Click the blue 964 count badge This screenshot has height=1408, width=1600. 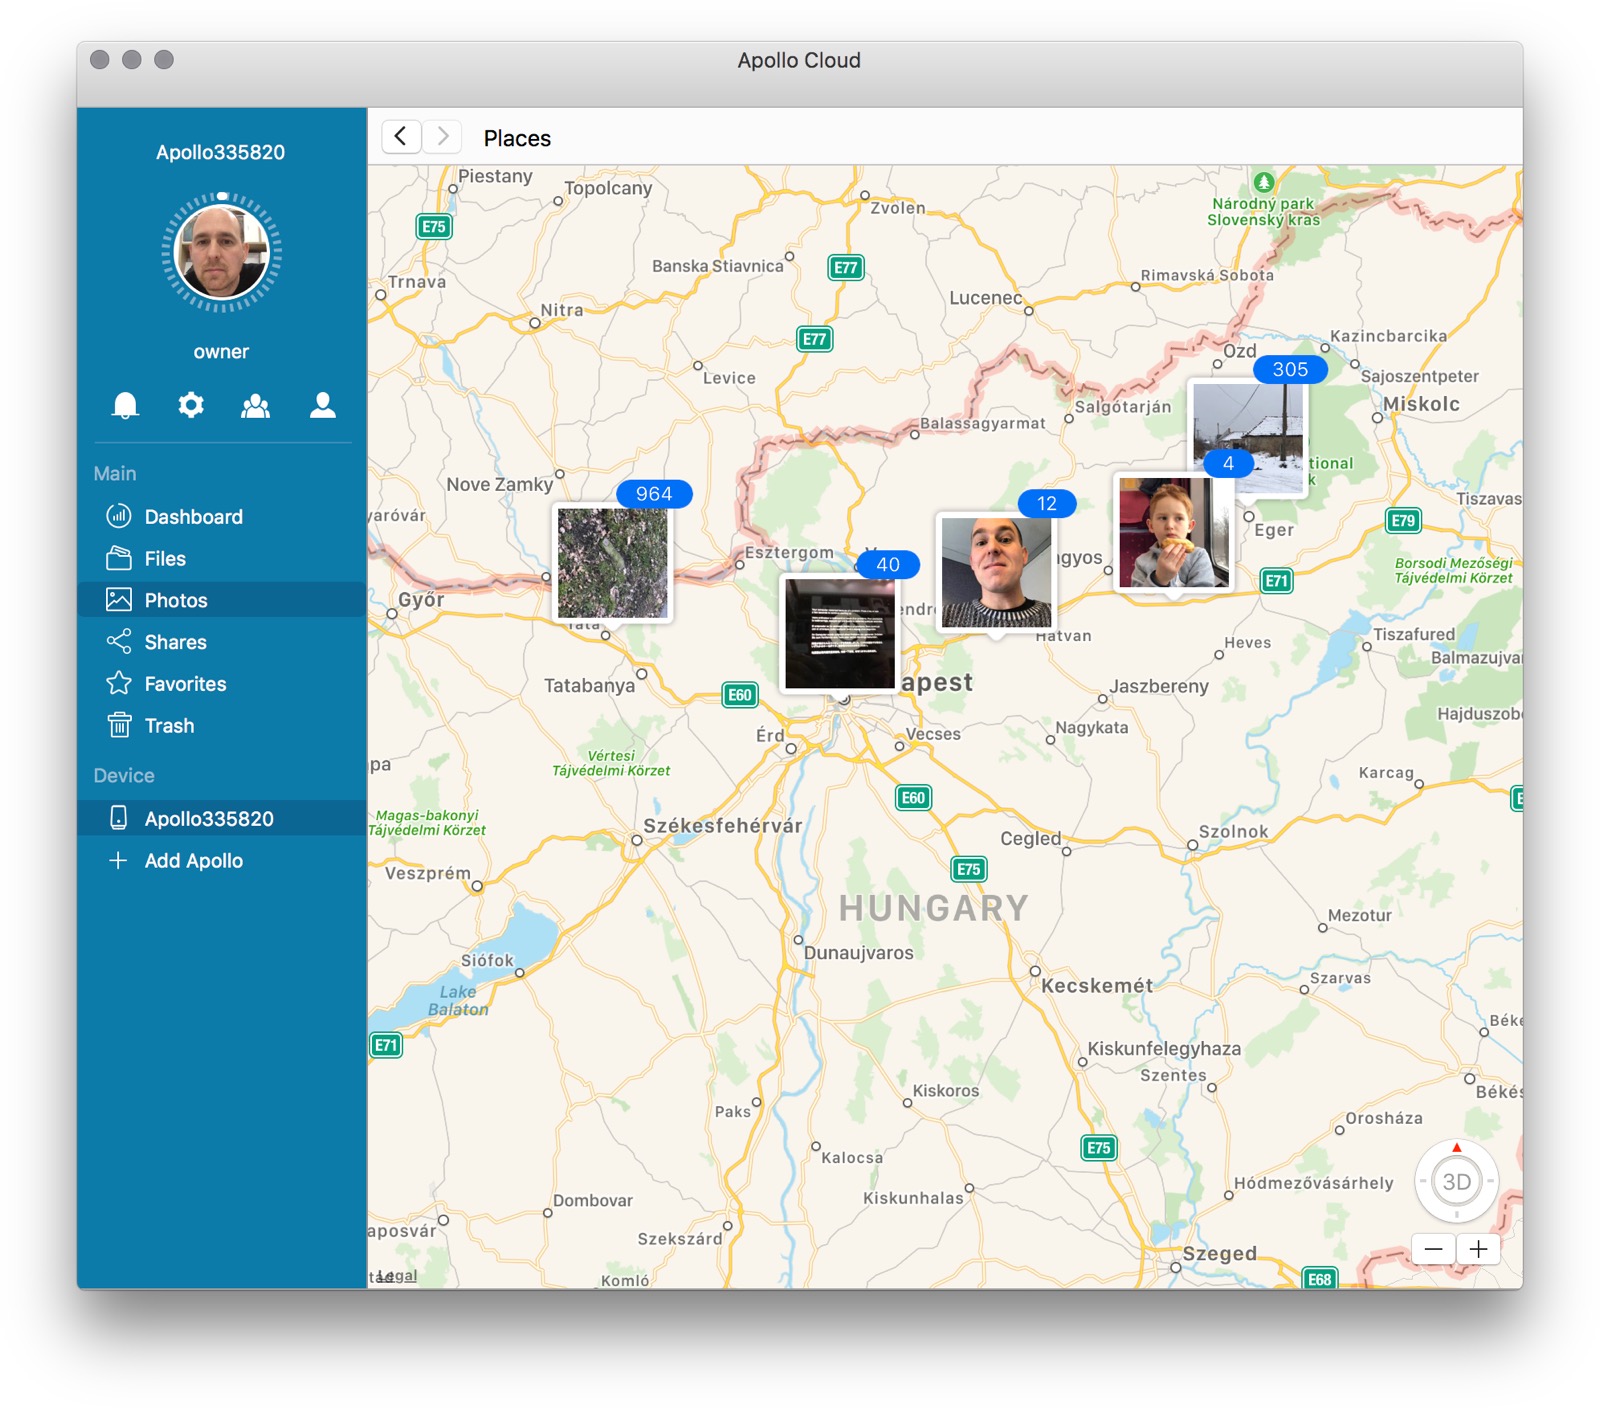click(654, 493)
